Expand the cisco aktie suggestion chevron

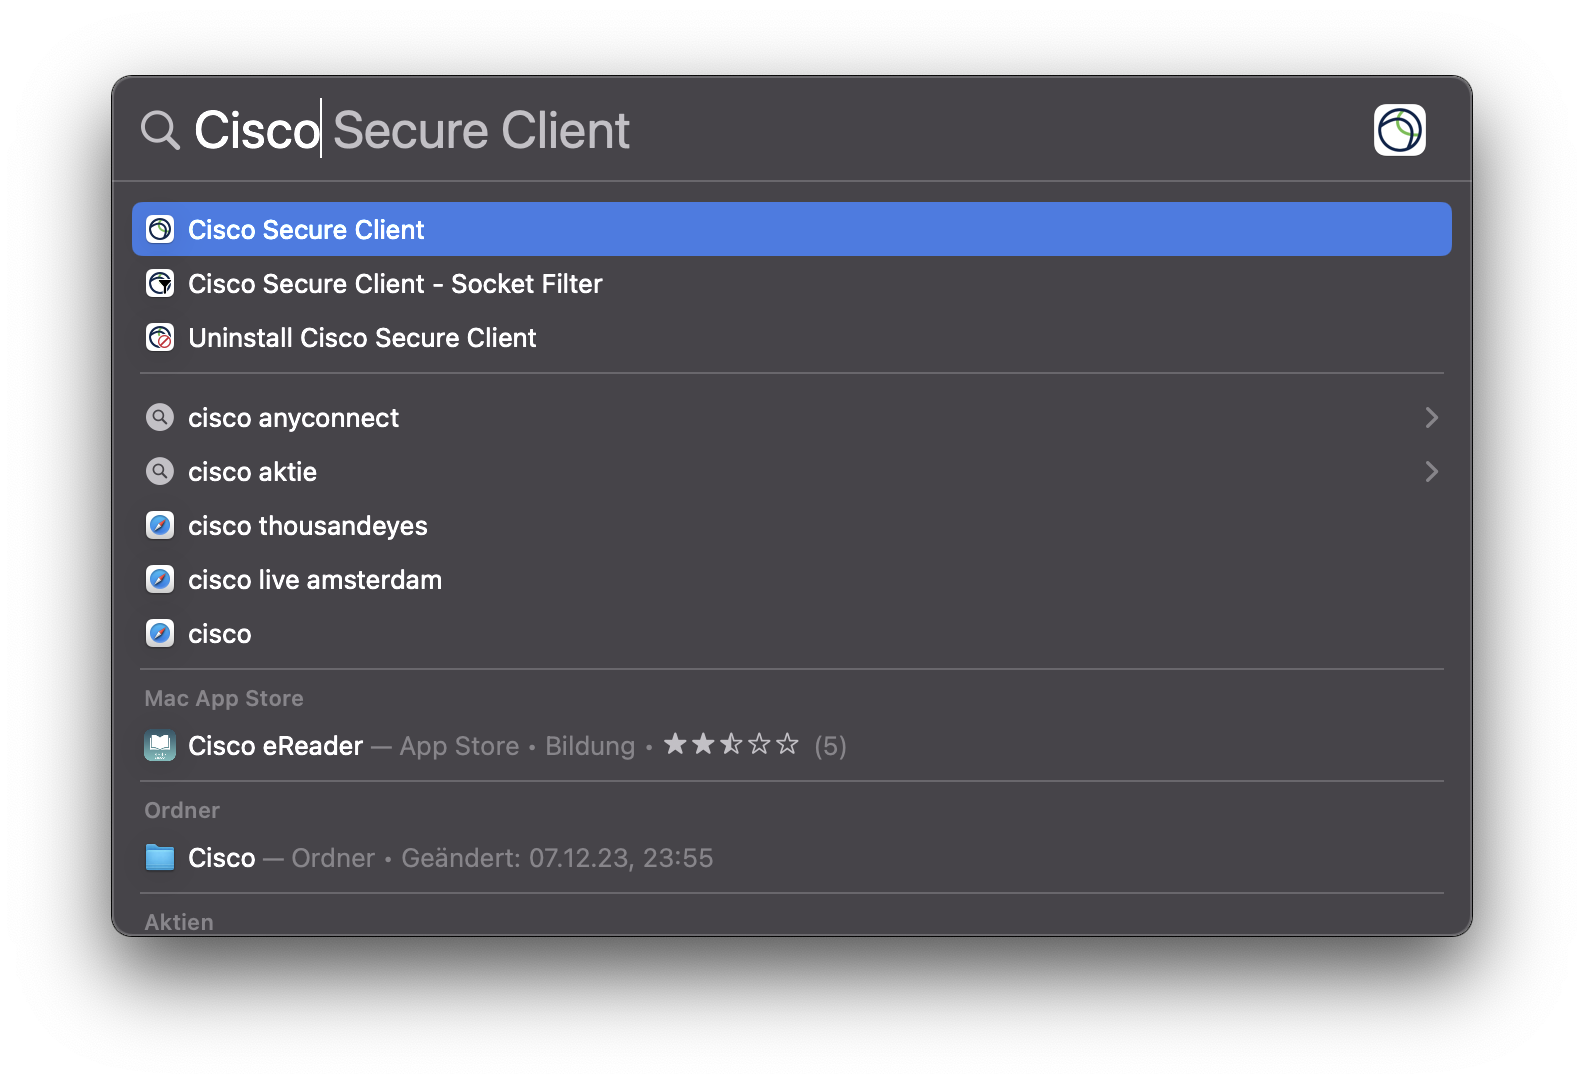pos(1431,472)
